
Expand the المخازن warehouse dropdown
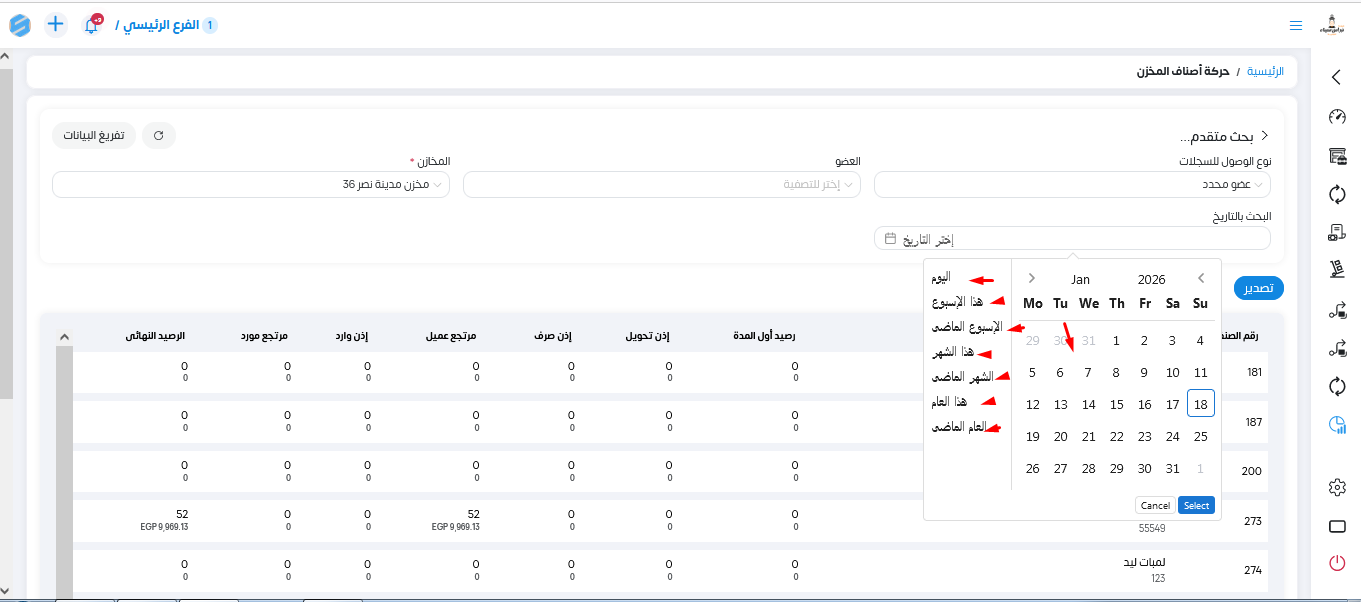(250, 185)
